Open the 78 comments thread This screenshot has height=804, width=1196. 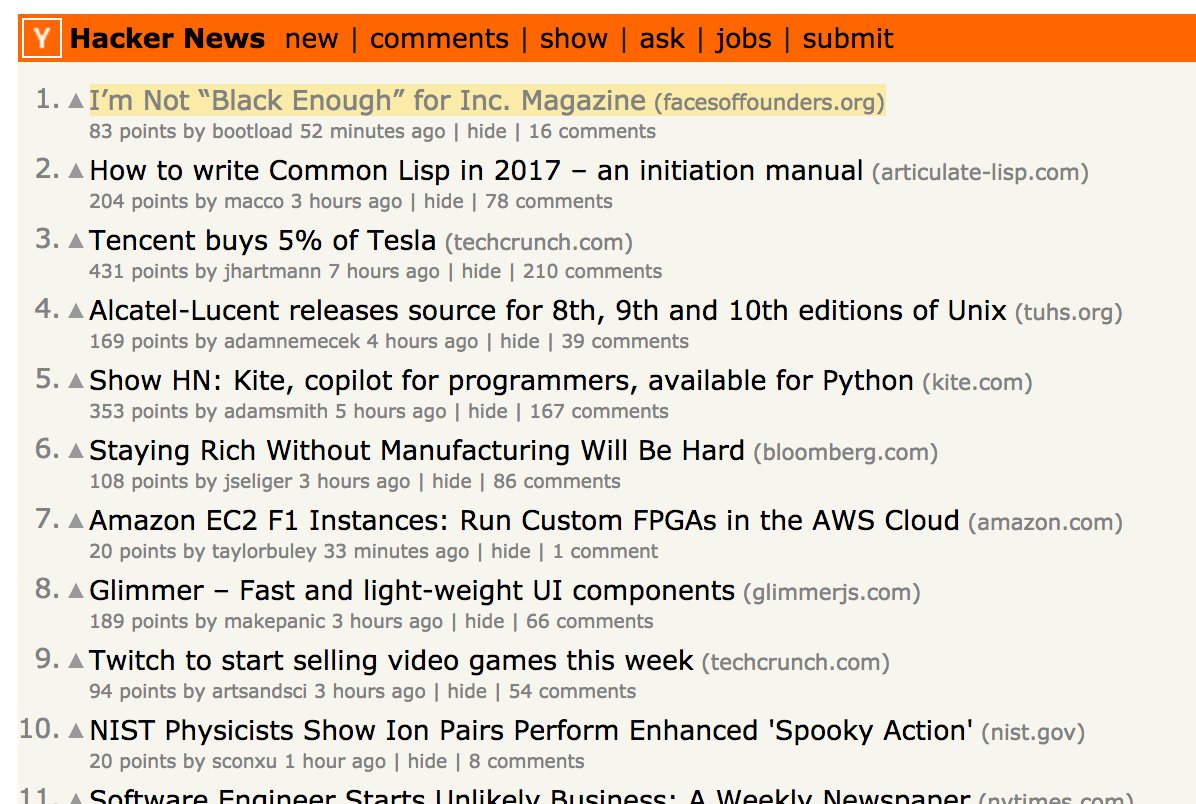click(x=548, y=201)
